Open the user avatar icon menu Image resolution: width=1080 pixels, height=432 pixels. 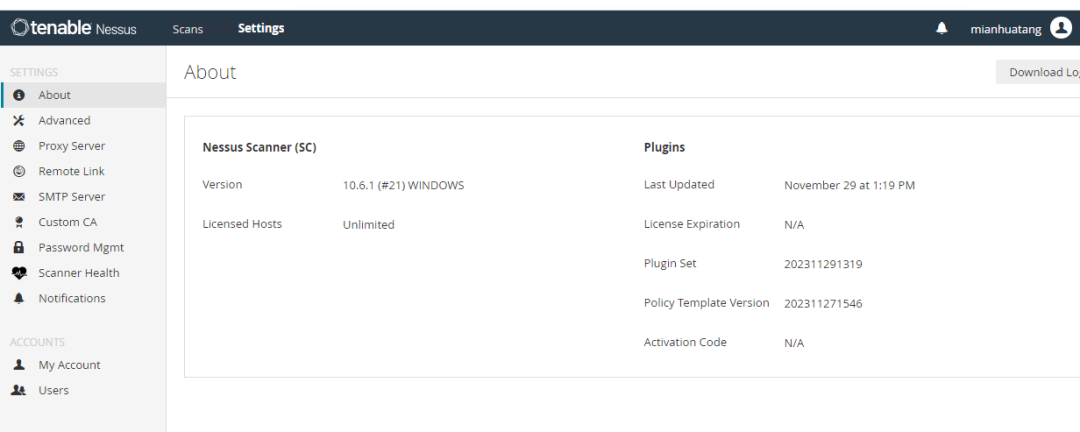click(x=1061, y=28)
